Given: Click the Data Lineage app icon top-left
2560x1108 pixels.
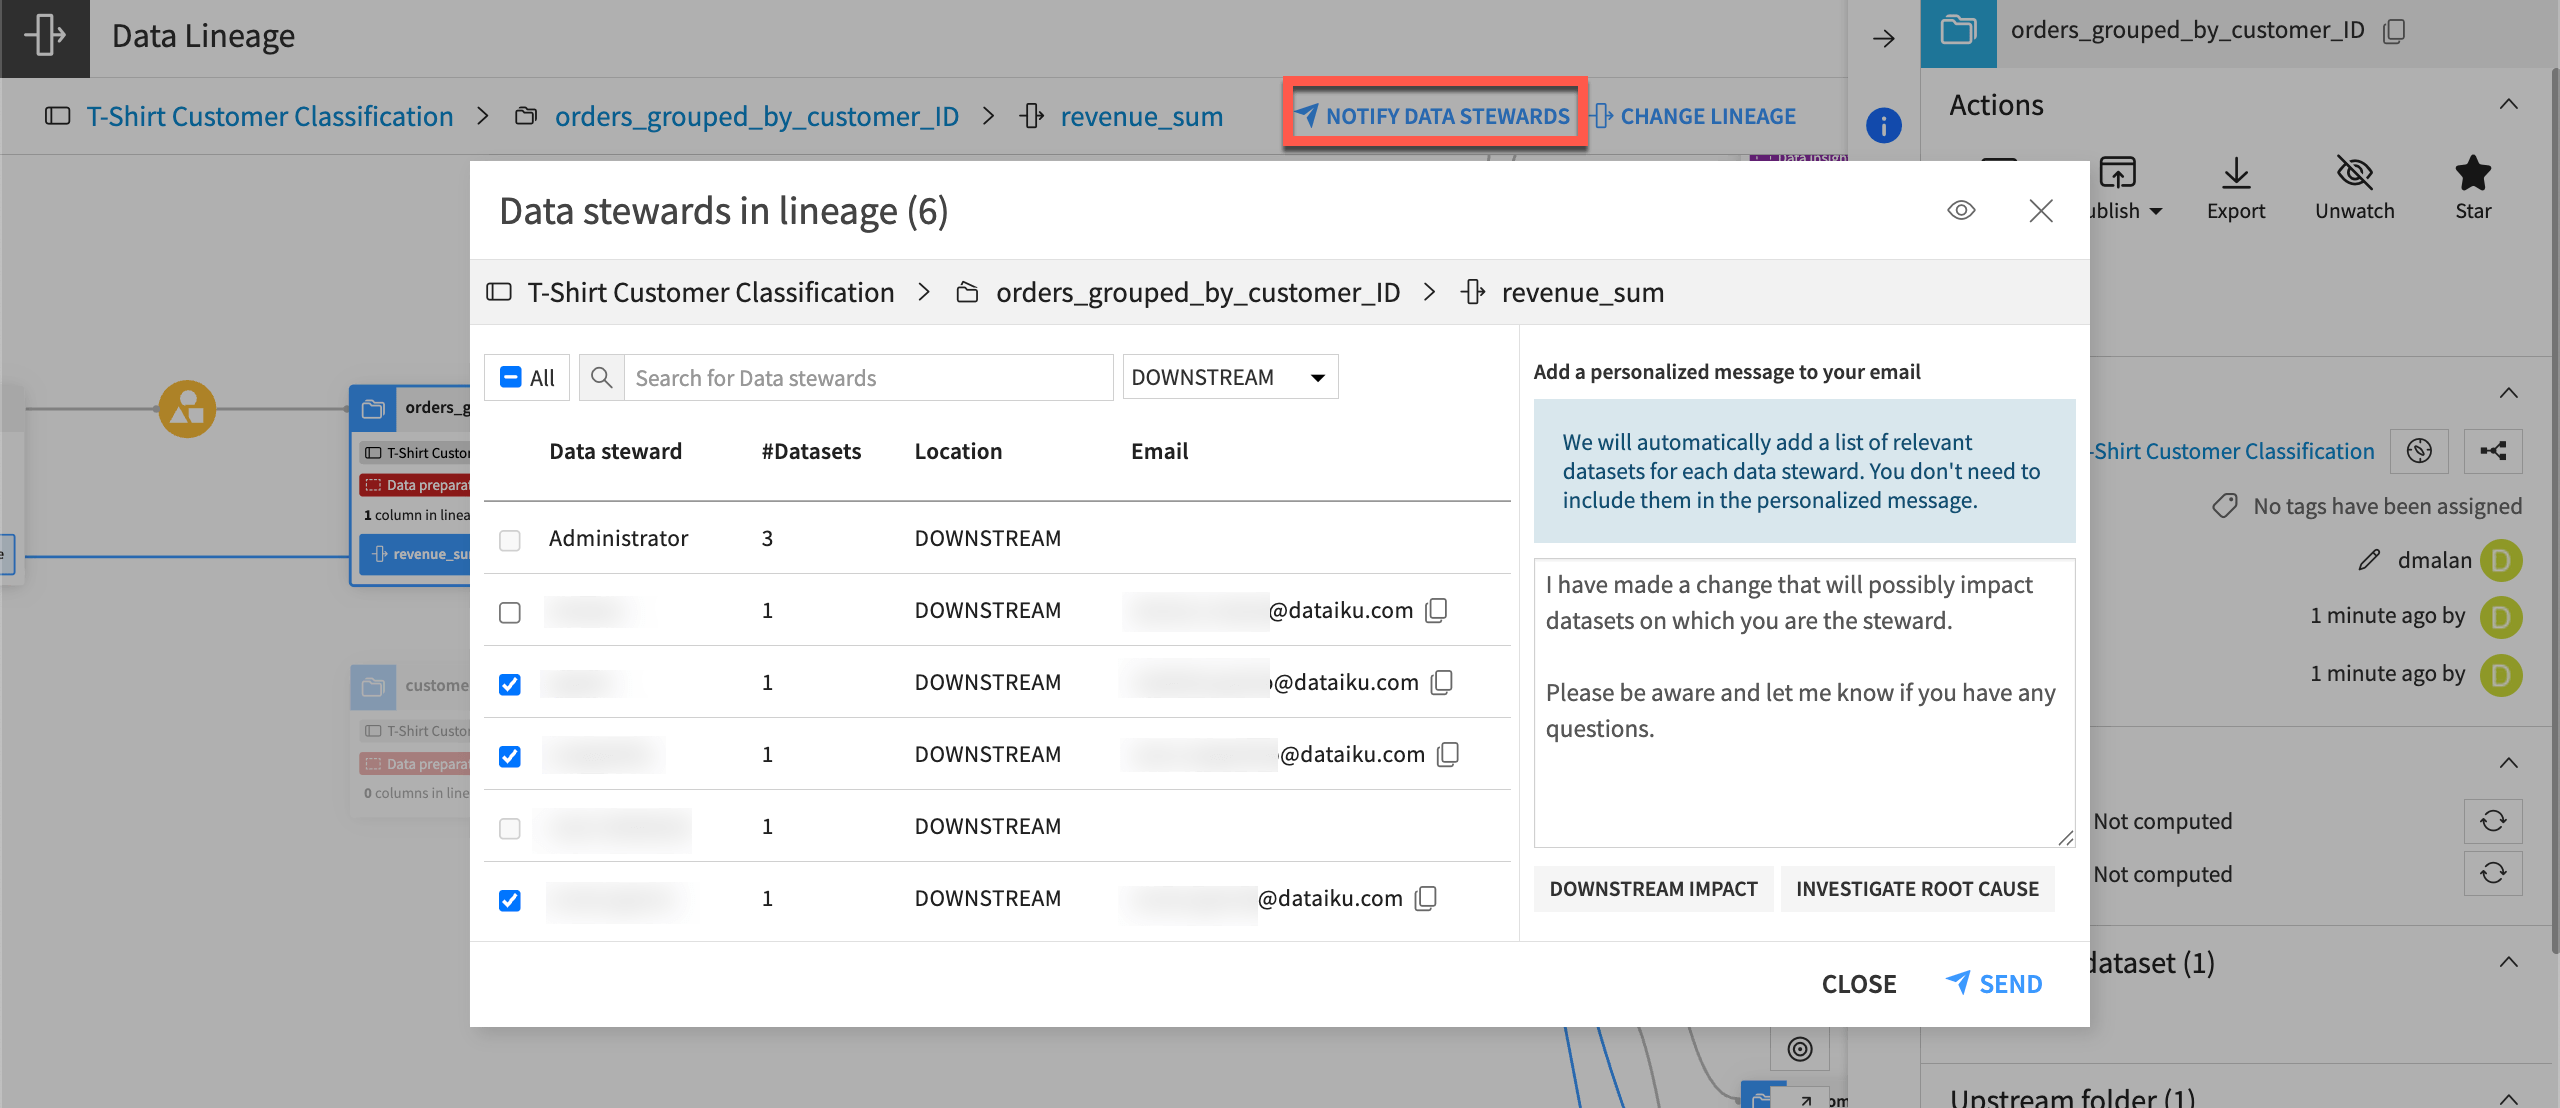Looking at the screenshot, I should click(x=44, y=38).
